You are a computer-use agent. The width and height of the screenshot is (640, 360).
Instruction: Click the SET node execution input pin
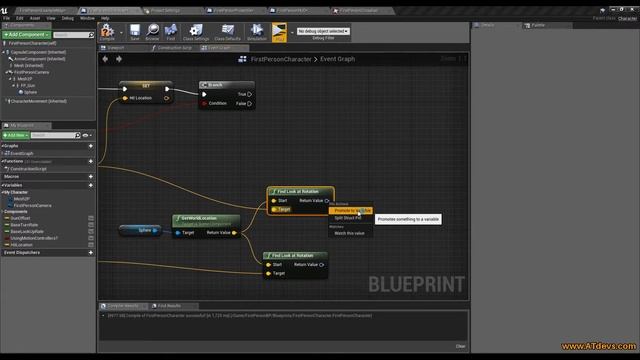pyautogui.click(x=125, y=89)
